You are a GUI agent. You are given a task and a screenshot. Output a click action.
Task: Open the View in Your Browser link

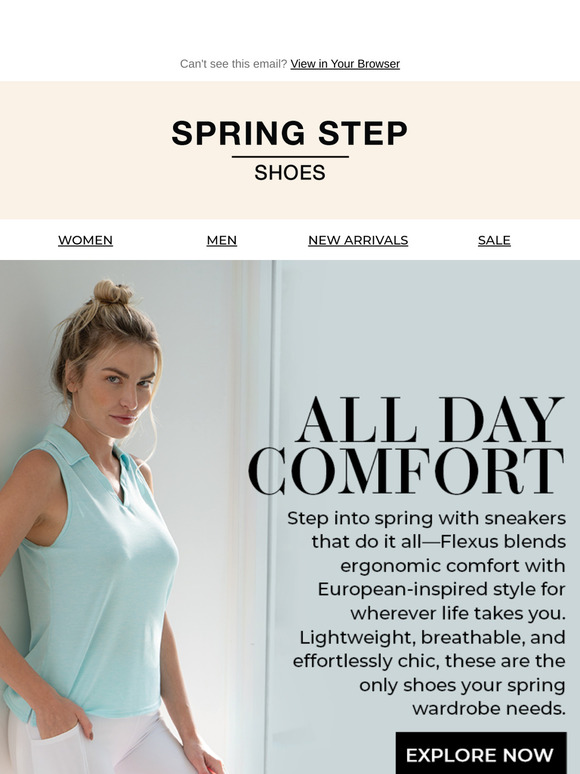[x=345, y=64]
